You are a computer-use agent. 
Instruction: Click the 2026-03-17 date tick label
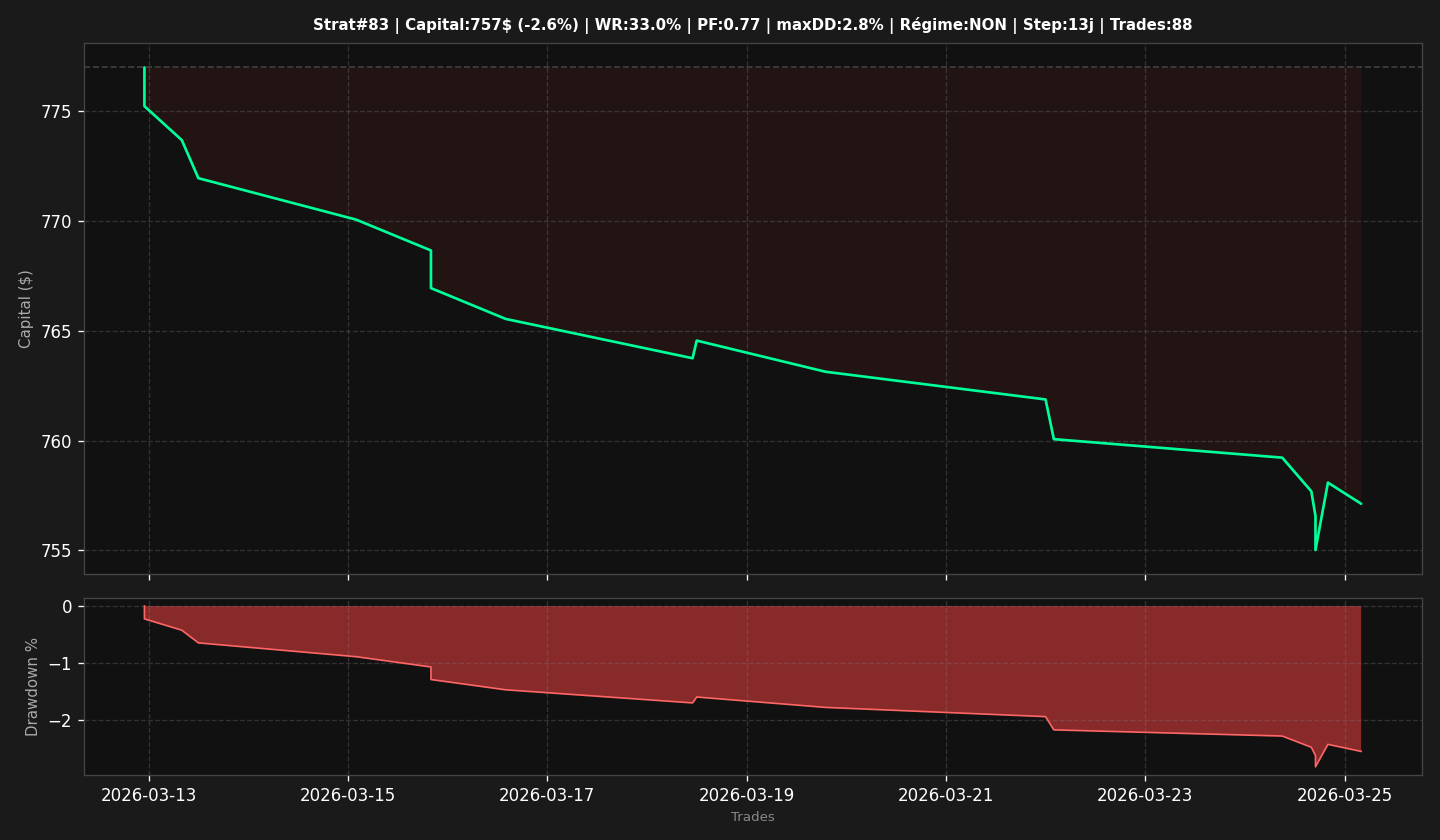coord(547,795)
